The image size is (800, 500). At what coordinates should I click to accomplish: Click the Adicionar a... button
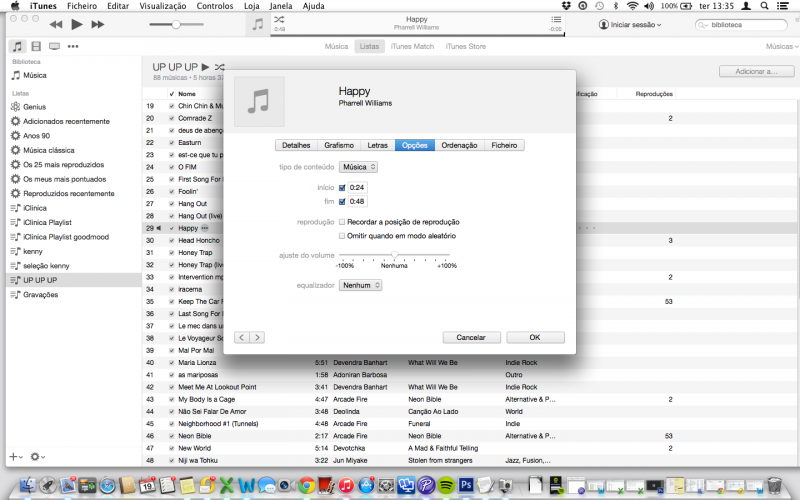756,71
